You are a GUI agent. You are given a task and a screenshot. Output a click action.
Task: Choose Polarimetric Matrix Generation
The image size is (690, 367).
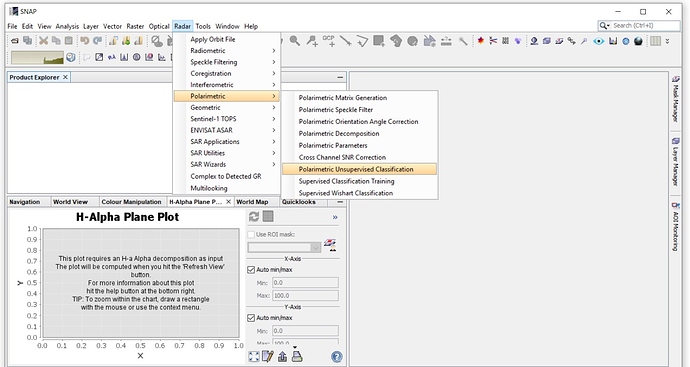click(x=360, y=98)
